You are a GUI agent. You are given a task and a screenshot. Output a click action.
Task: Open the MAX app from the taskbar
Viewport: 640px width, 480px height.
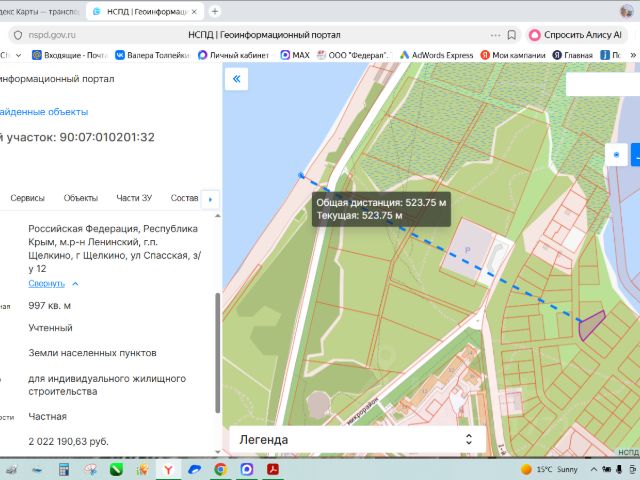247,470
